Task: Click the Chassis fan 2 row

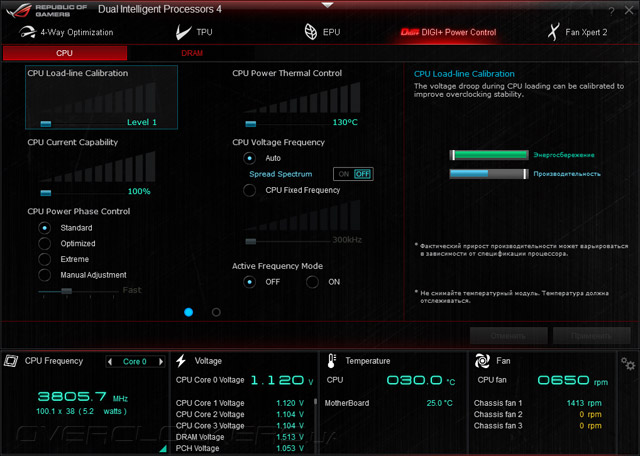Action: 538,414
